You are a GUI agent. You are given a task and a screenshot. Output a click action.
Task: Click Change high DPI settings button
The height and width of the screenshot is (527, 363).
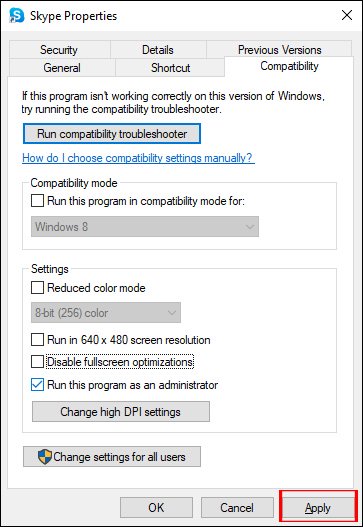pos(121,412)
